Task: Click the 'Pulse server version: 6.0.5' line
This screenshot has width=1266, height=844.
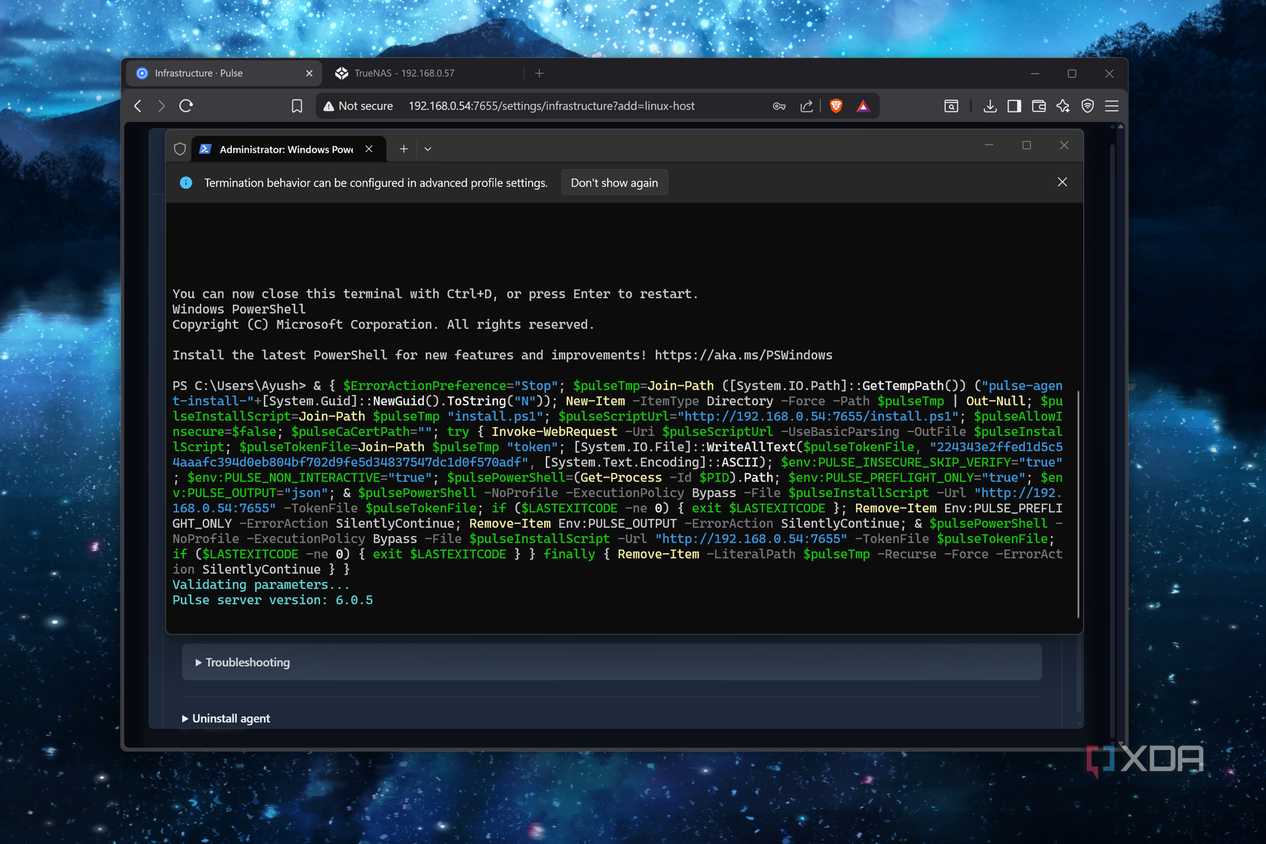Action: [272, 600]
